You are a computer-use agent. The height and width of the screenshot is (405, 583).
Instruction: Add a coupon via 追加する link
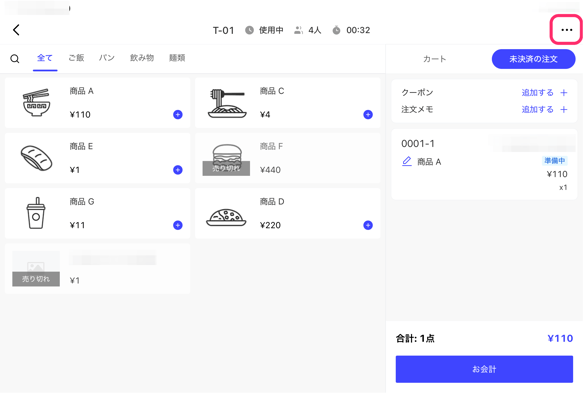[544, 93]
